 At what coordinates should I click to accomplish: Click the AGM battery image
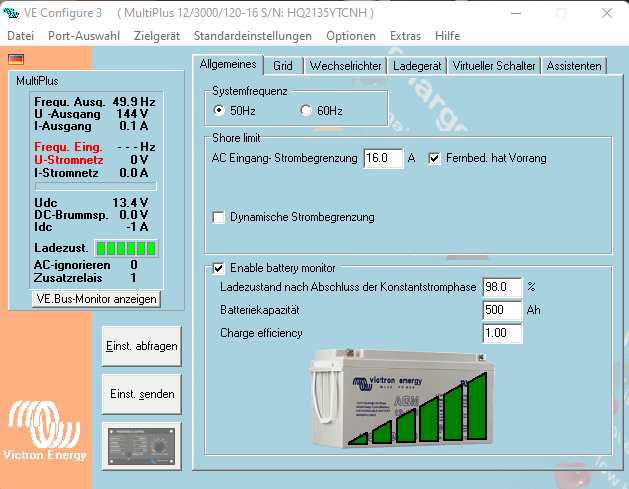pos(401,398)
